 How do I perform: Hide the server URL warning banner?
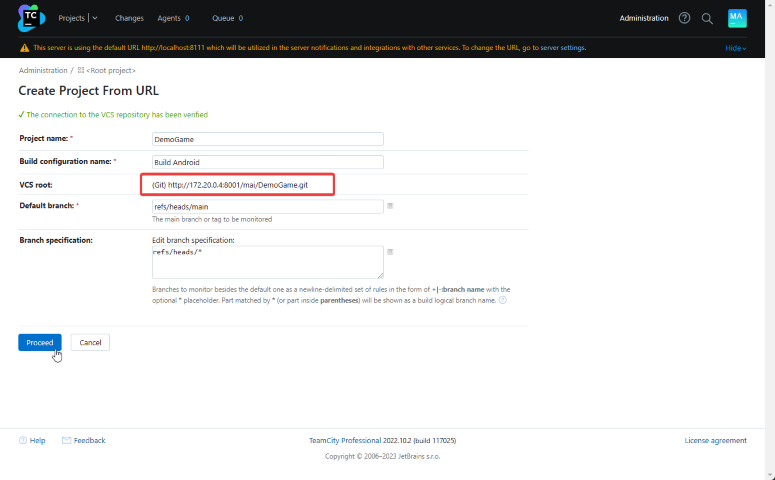(x=736, y=48)
